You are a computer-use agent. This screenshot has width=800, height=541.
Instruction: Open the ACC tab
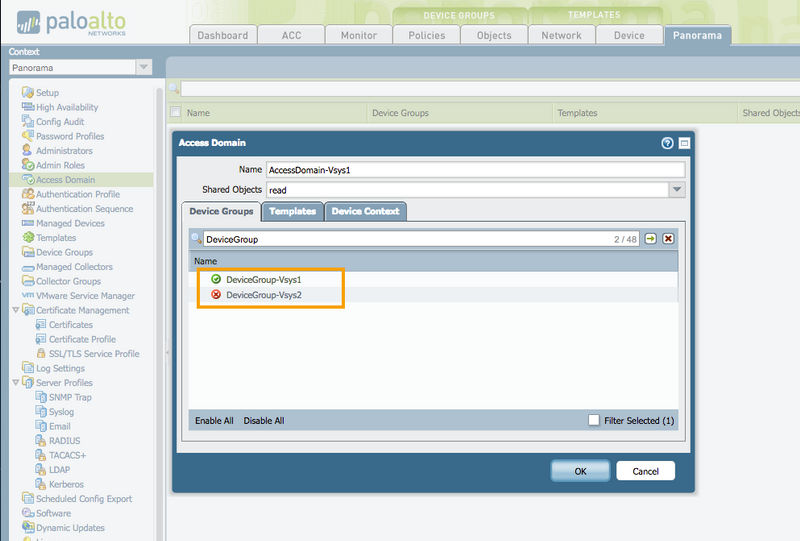pyautogui.click(x=291, y=35)
